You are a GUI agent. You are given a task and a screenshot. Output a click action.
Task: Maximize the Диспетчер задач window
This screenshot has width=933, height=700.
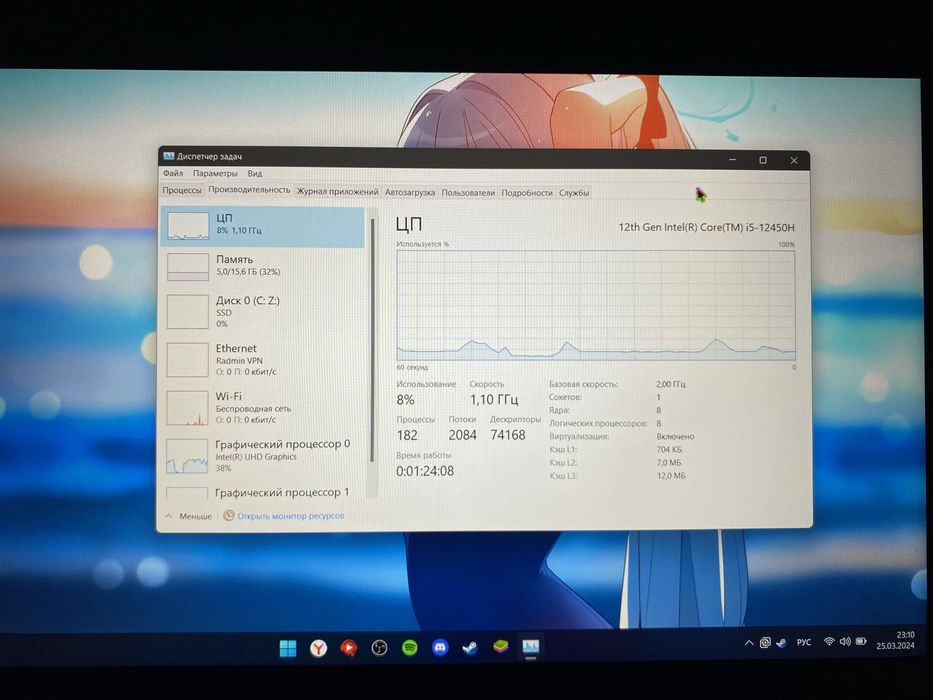pyautogui.click(x=763, y=160)
